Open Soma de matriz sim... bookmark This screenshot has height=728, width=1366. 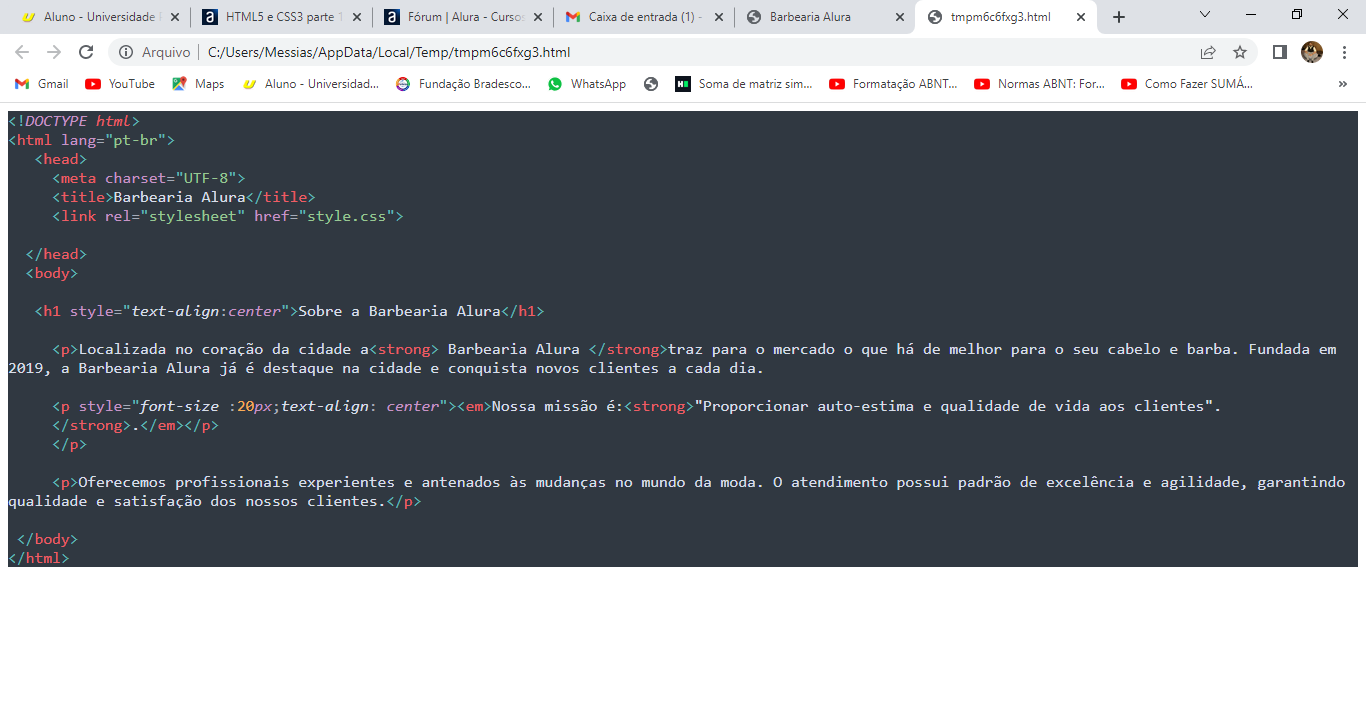(743, 84)
